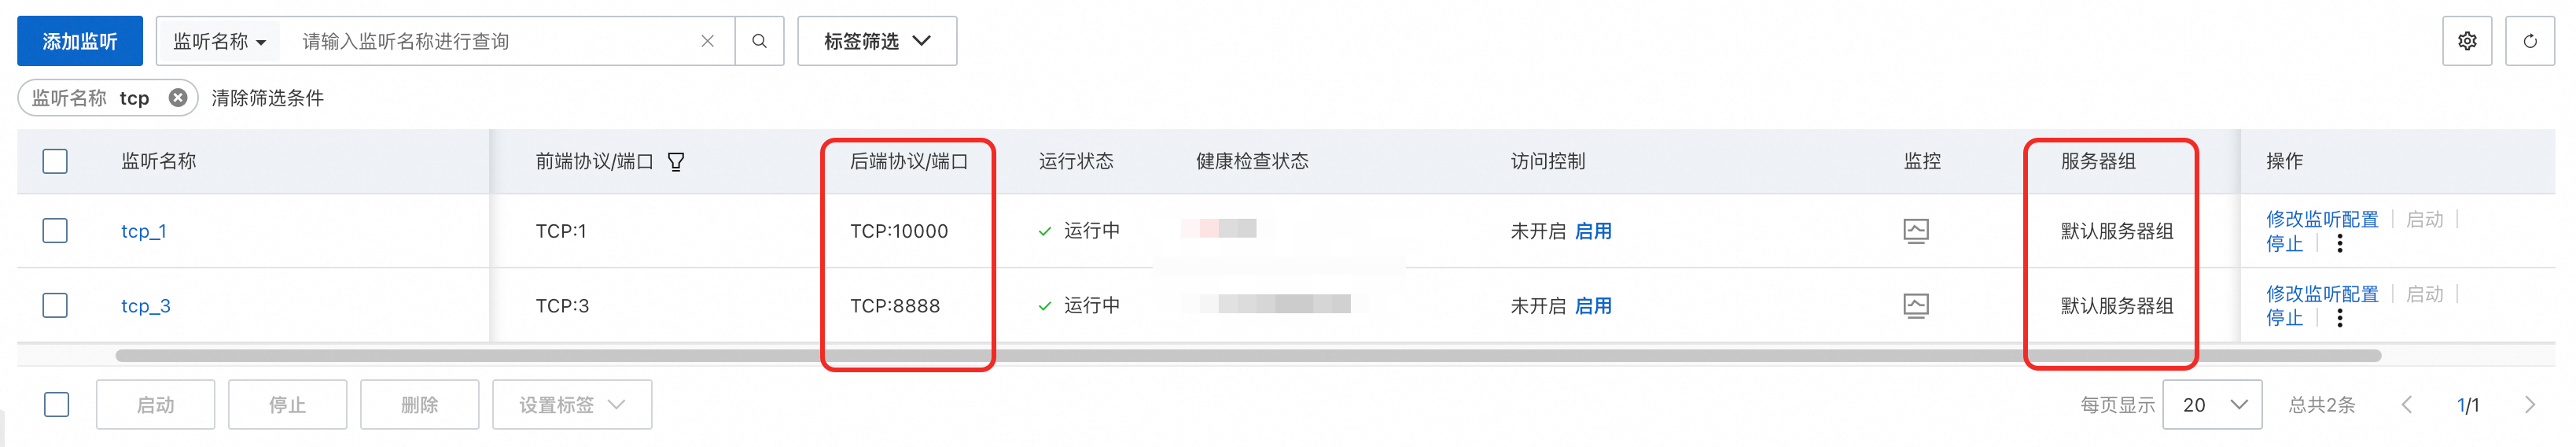Open table column settings gear

(2467, 41)
